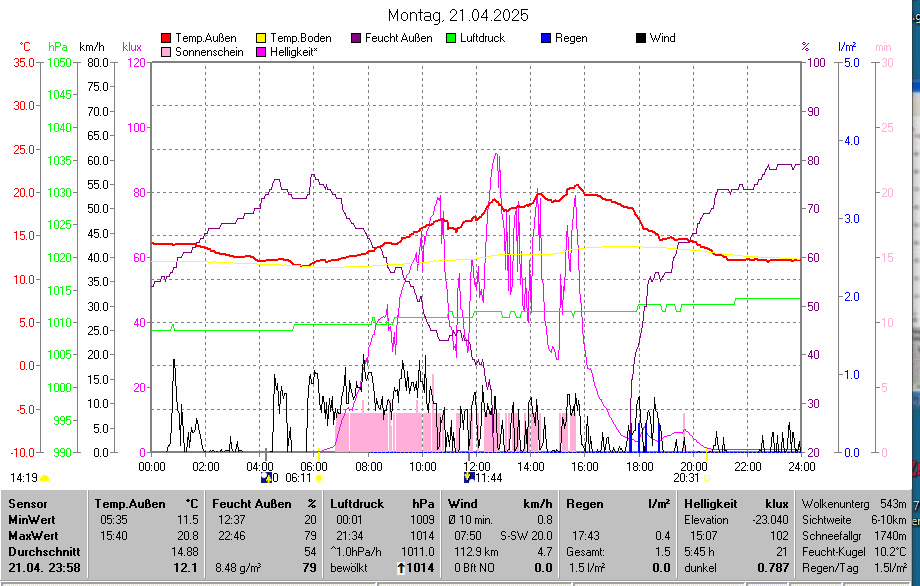
Task: Click the timestamp 21.04. 23:58
Action: coord(44,568)
